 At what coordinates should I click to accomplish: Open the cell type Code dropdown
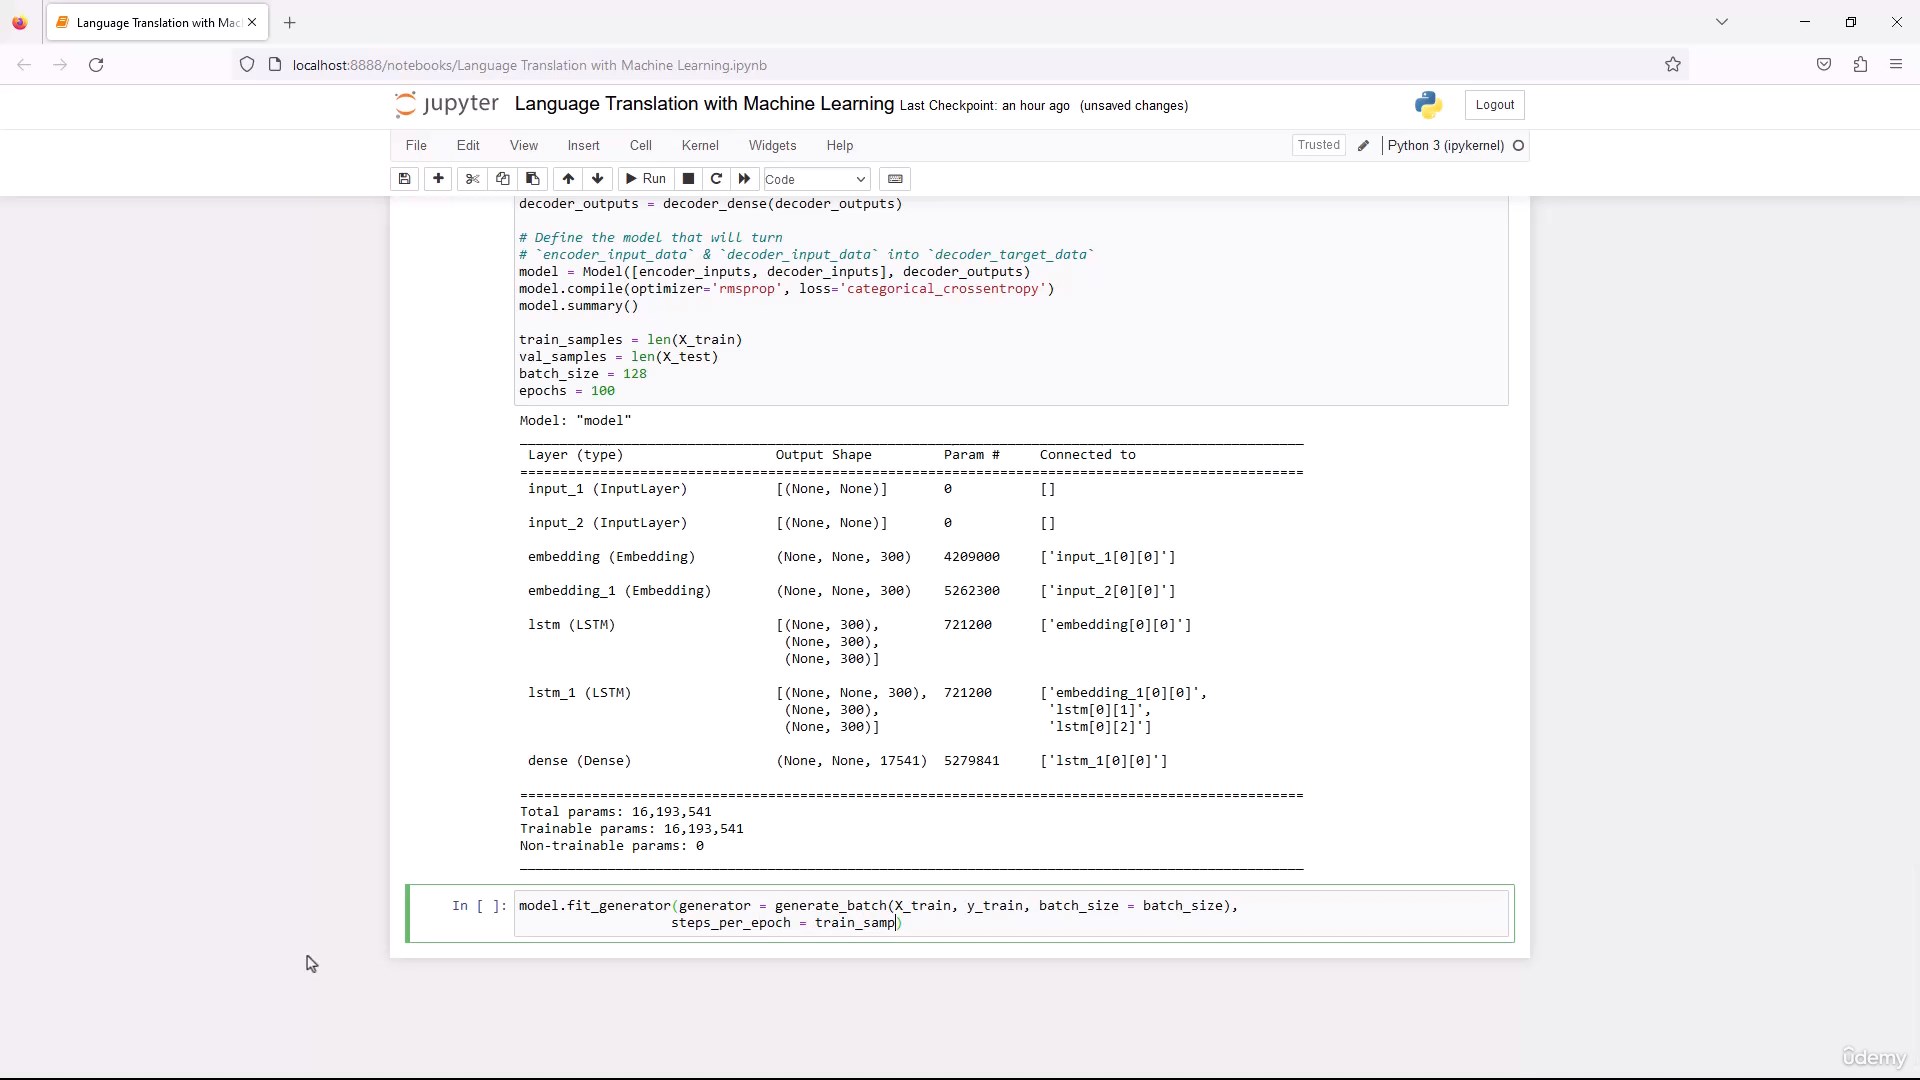816,179
